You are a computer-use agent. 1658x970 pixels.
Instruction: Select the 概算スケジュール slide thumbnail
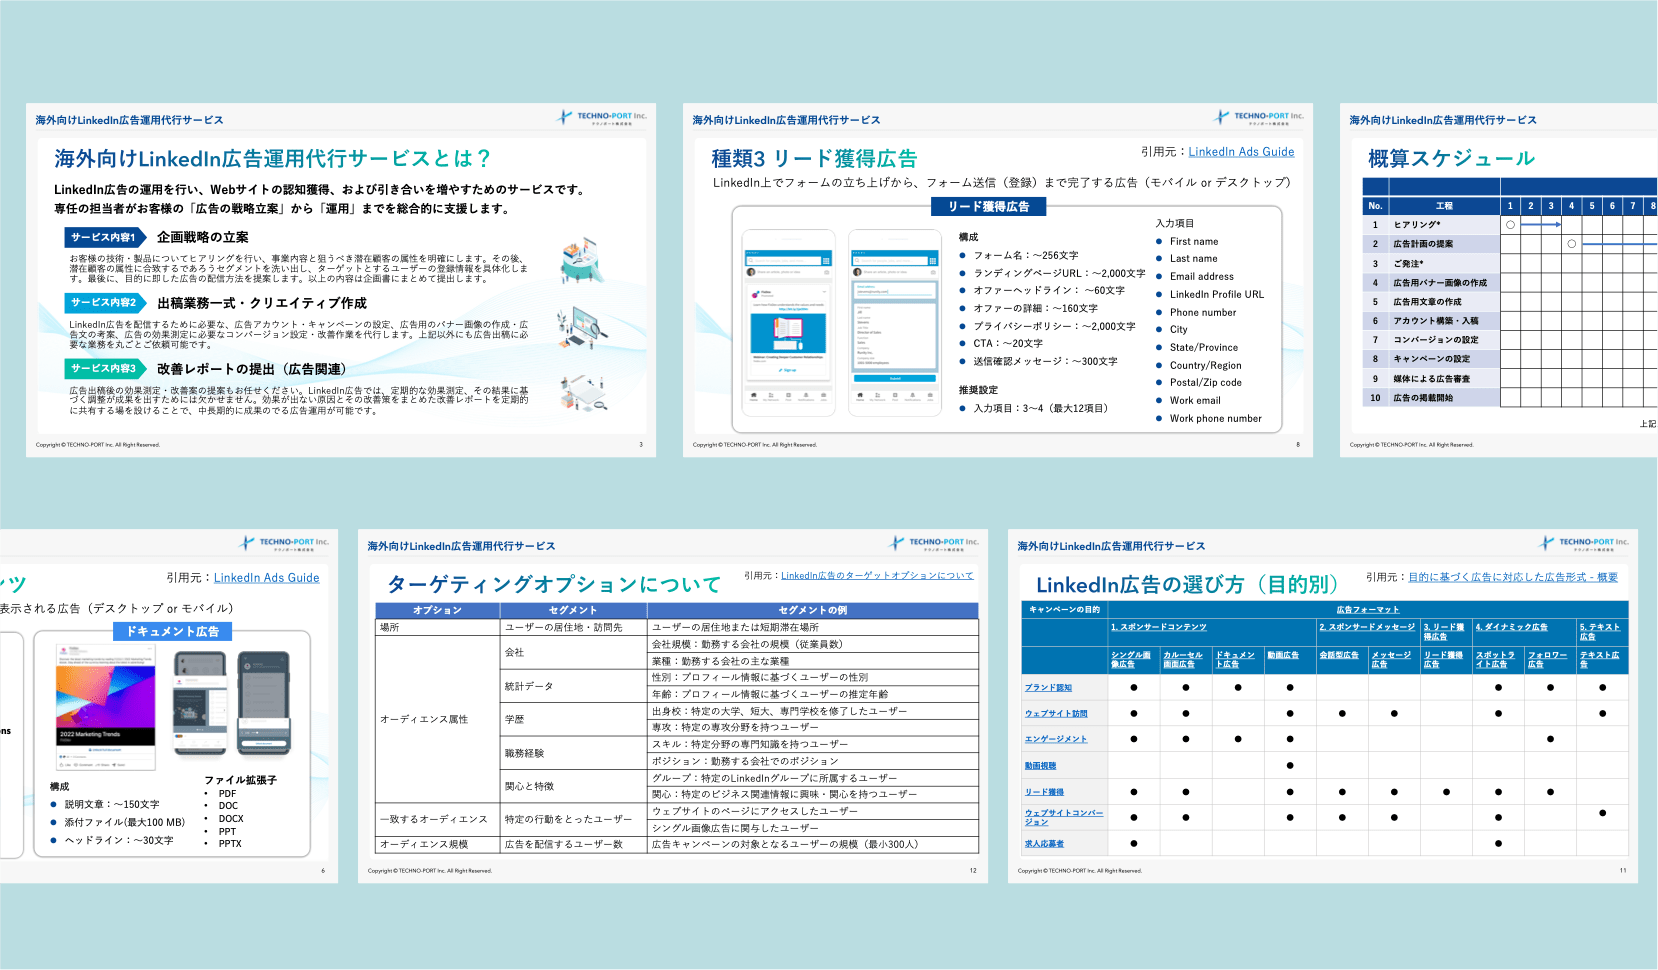(x=1498, y=280)
